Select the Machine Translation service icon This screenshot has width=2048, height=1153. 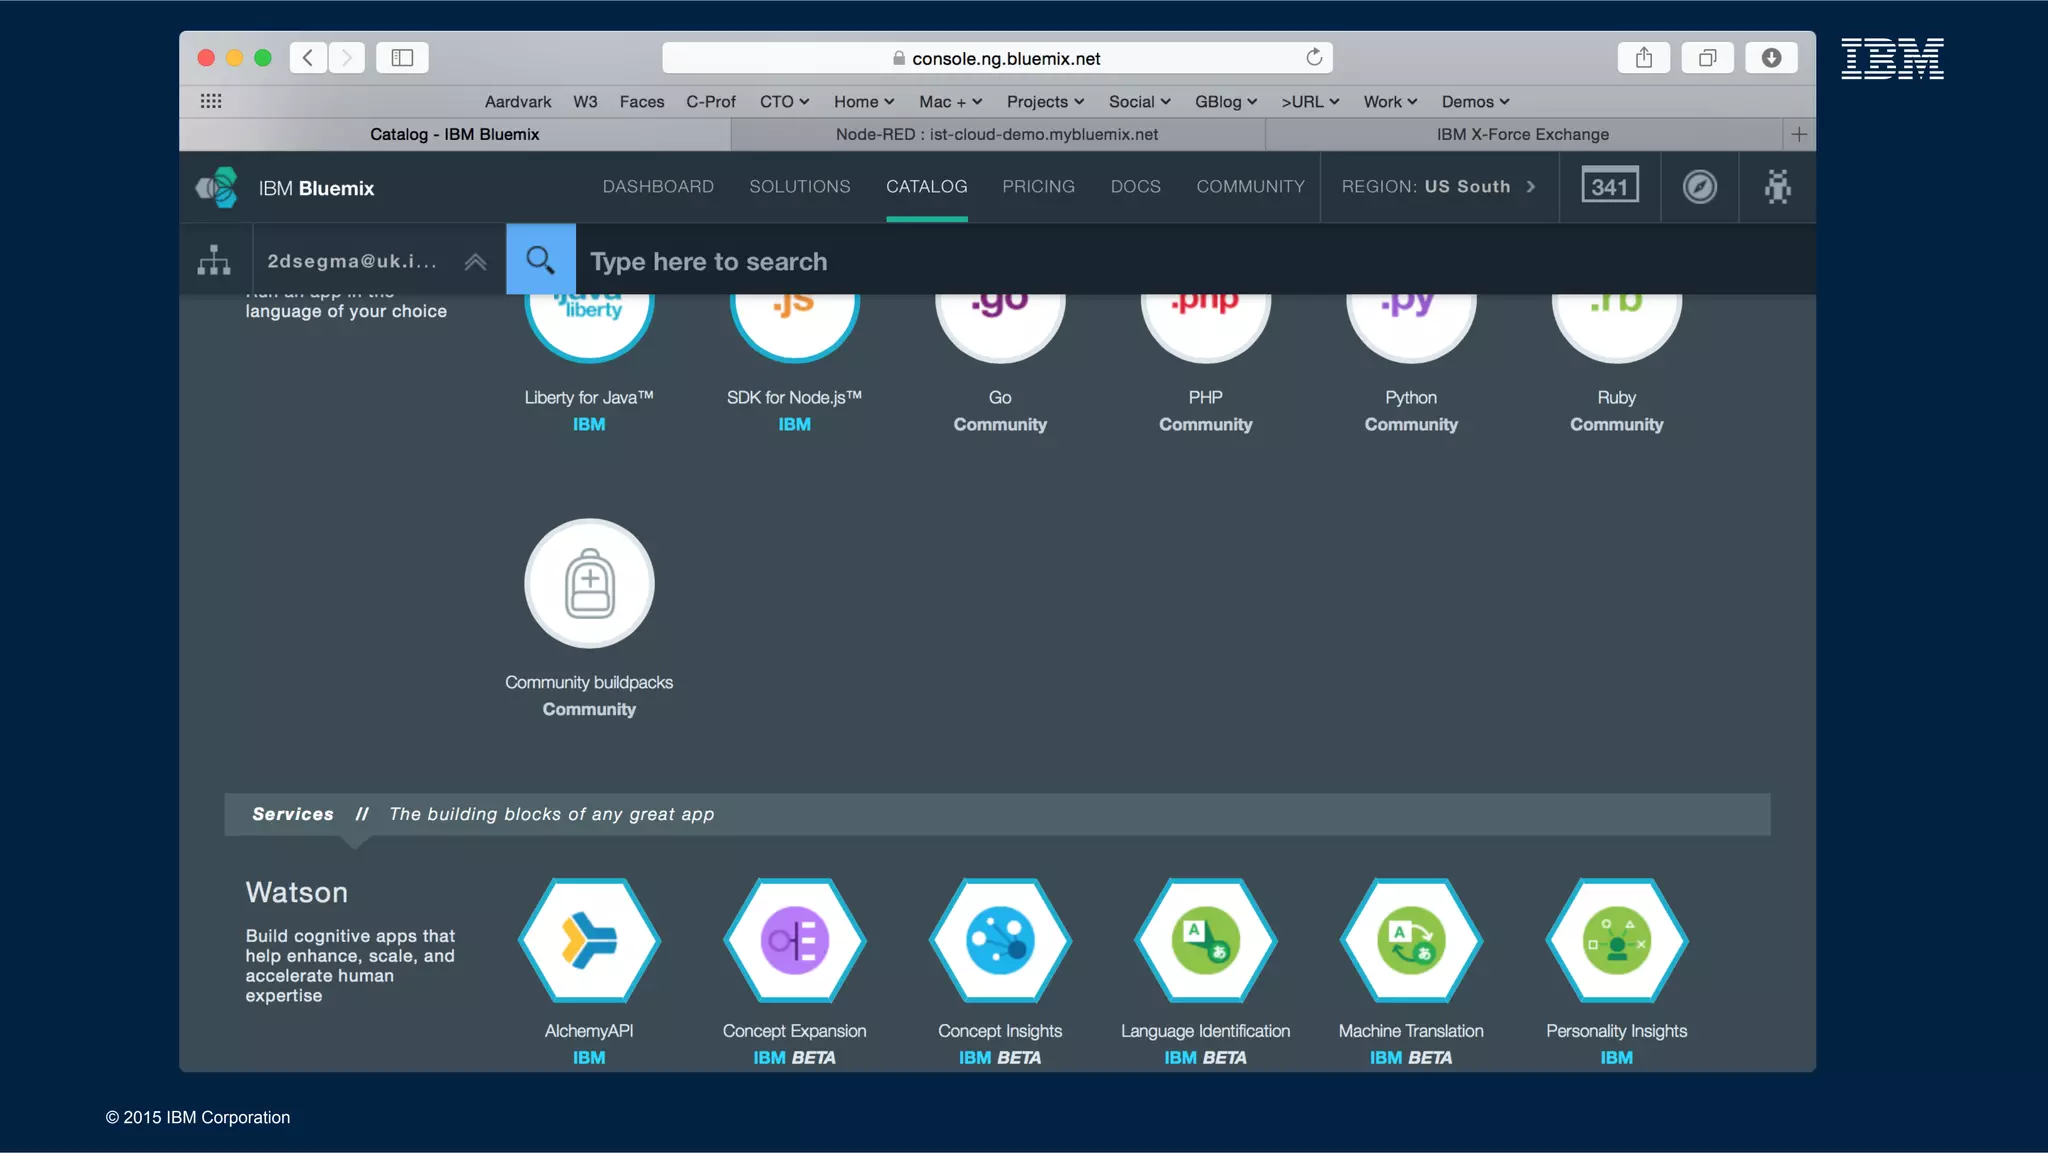[x=1410, y=940]
